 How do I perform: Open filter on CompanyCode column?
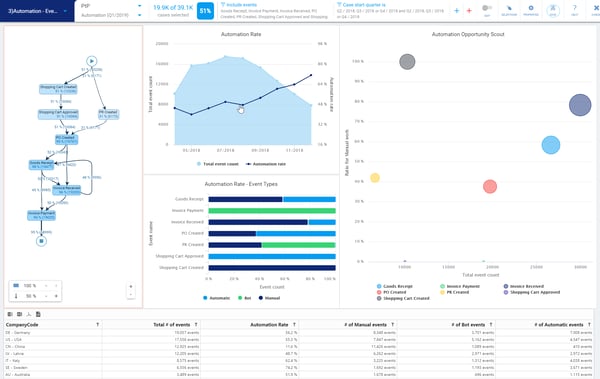[98, 325]
